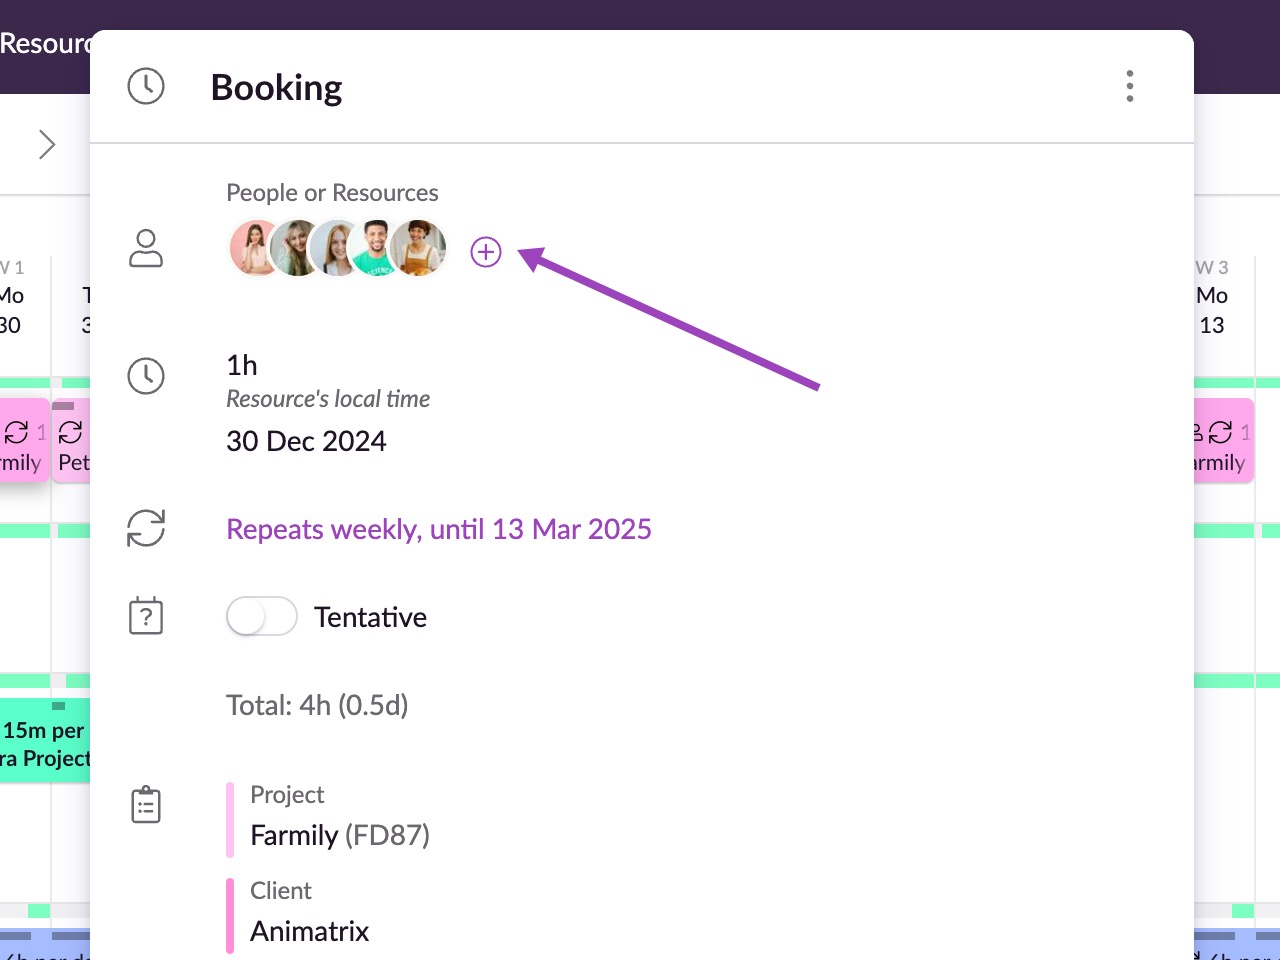Click the pink color bar next to Client
The image size is (1280, 960).
coord(230,916)
